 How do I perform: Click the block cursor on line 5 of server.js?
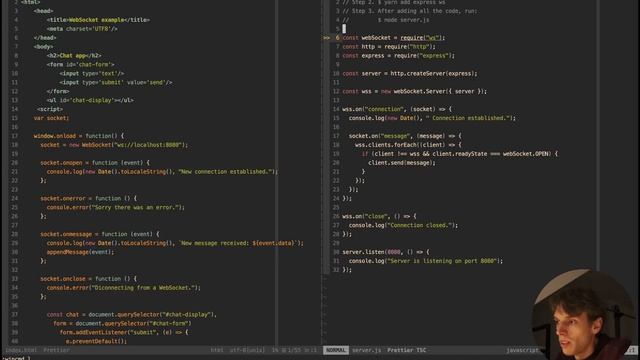344,29
